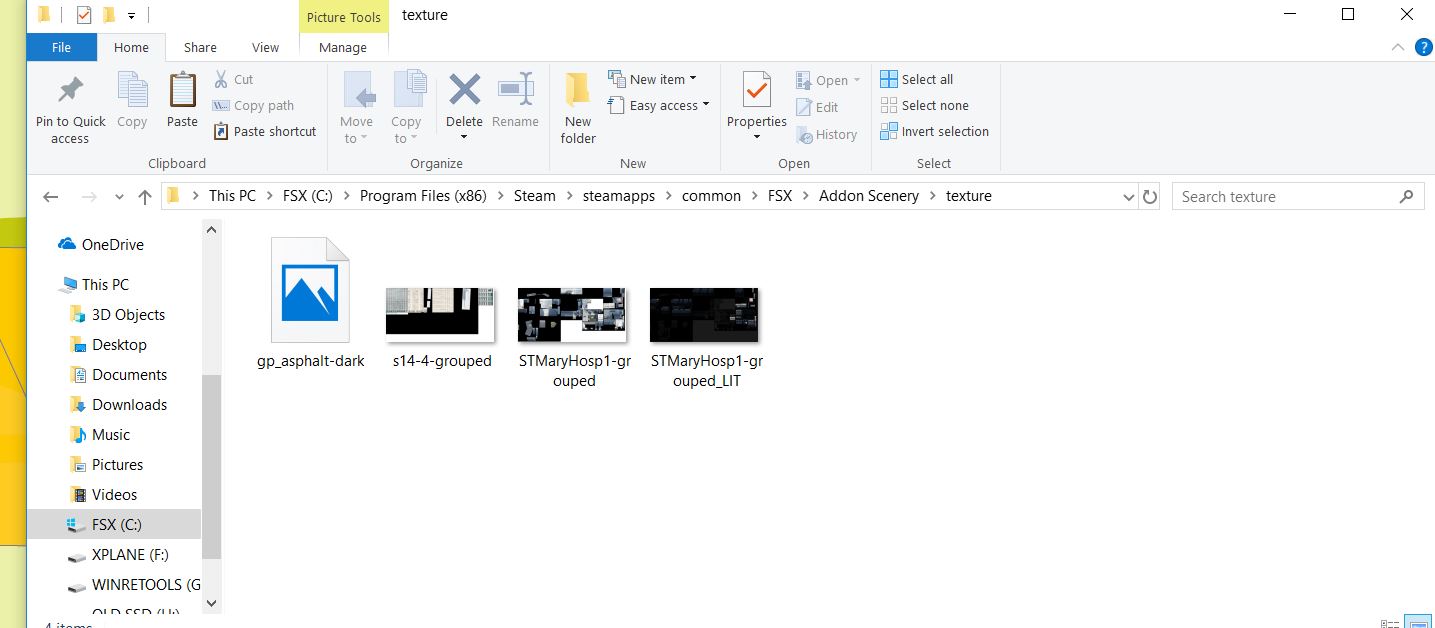Refresh the folder with address bar icon

tap(1150, 197)
